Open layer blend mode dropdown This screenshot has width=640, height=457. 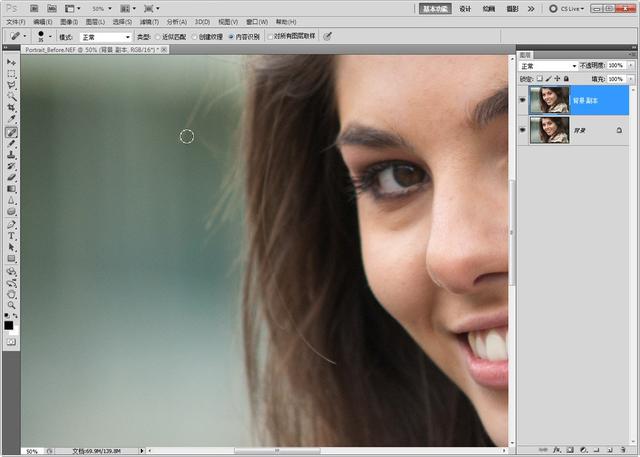[x=548, y=66]
